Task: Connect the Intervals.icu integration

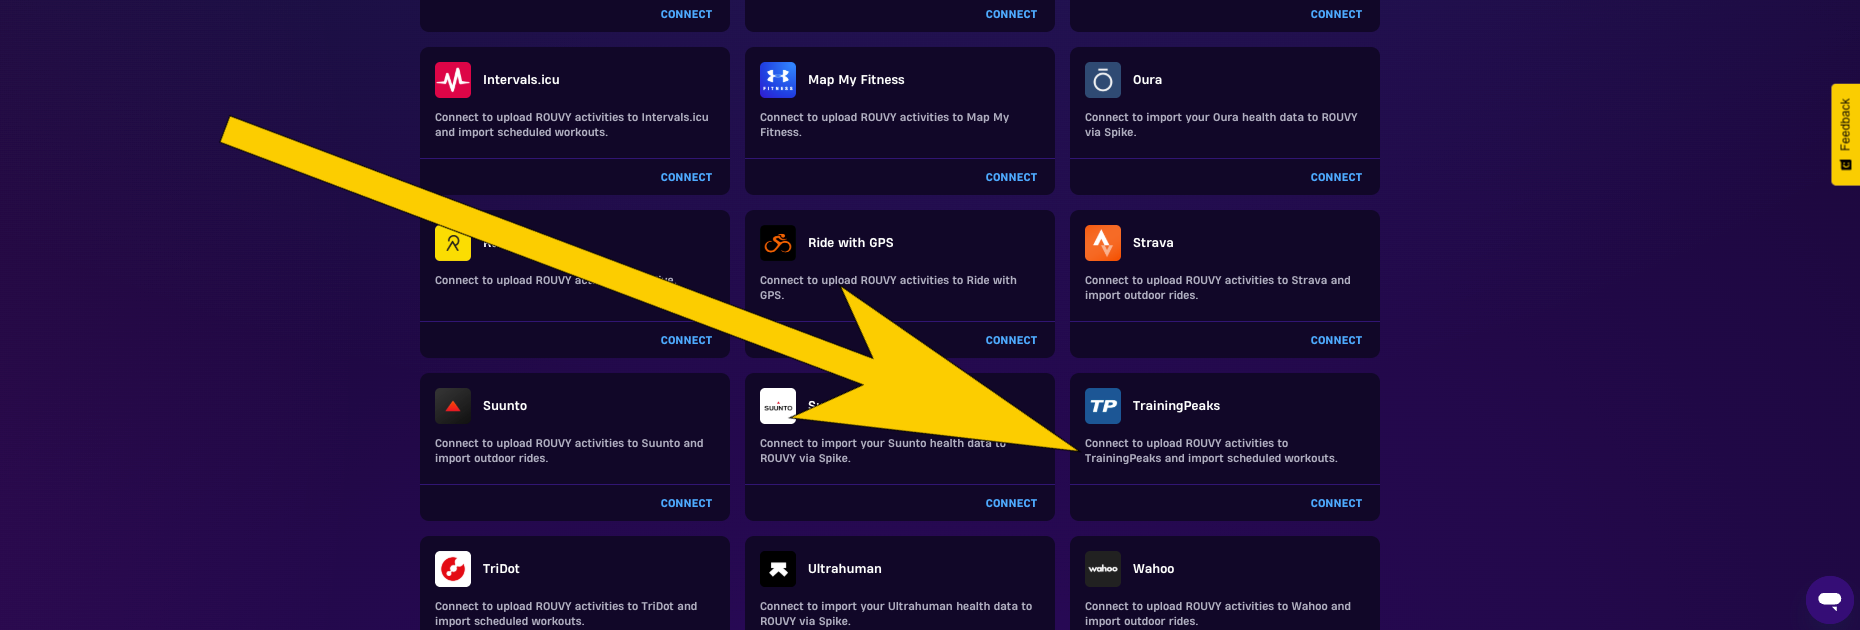Action: (686, 177)
